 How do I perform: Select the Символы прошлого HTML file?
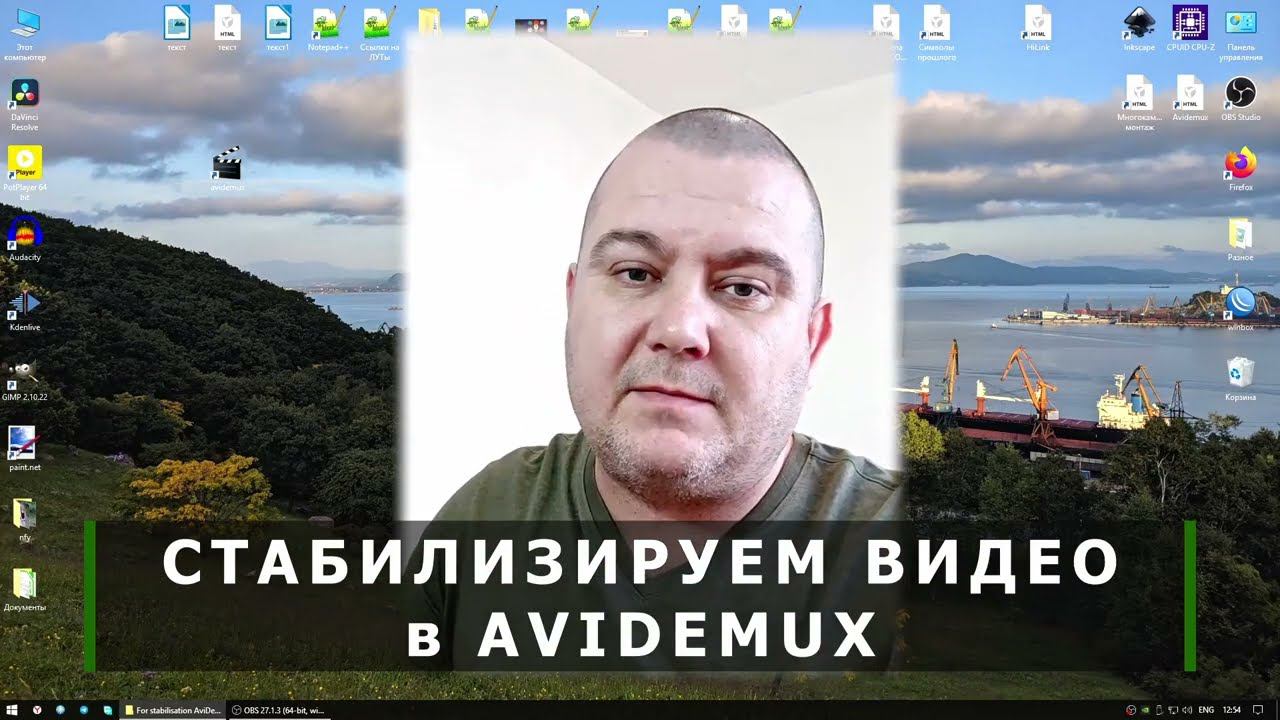[937, 33]
